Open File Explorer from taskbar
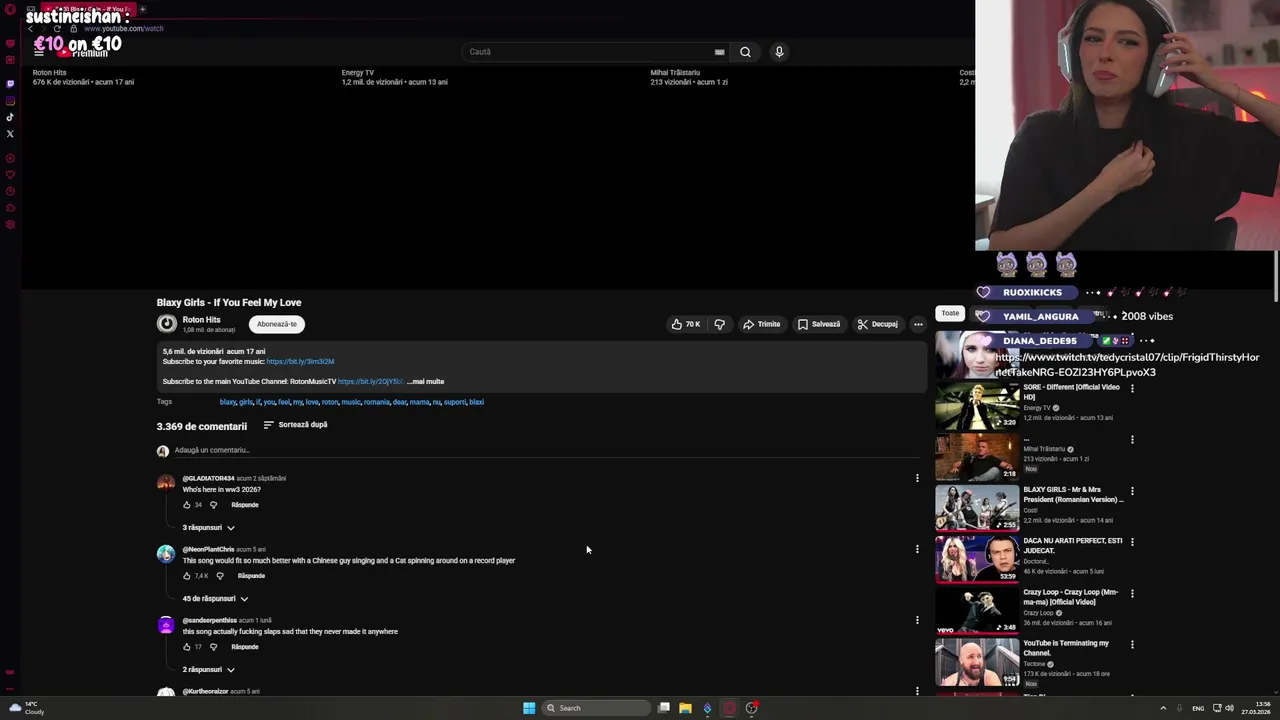Screen dimensions: 1280x720 tap(685, 708)
